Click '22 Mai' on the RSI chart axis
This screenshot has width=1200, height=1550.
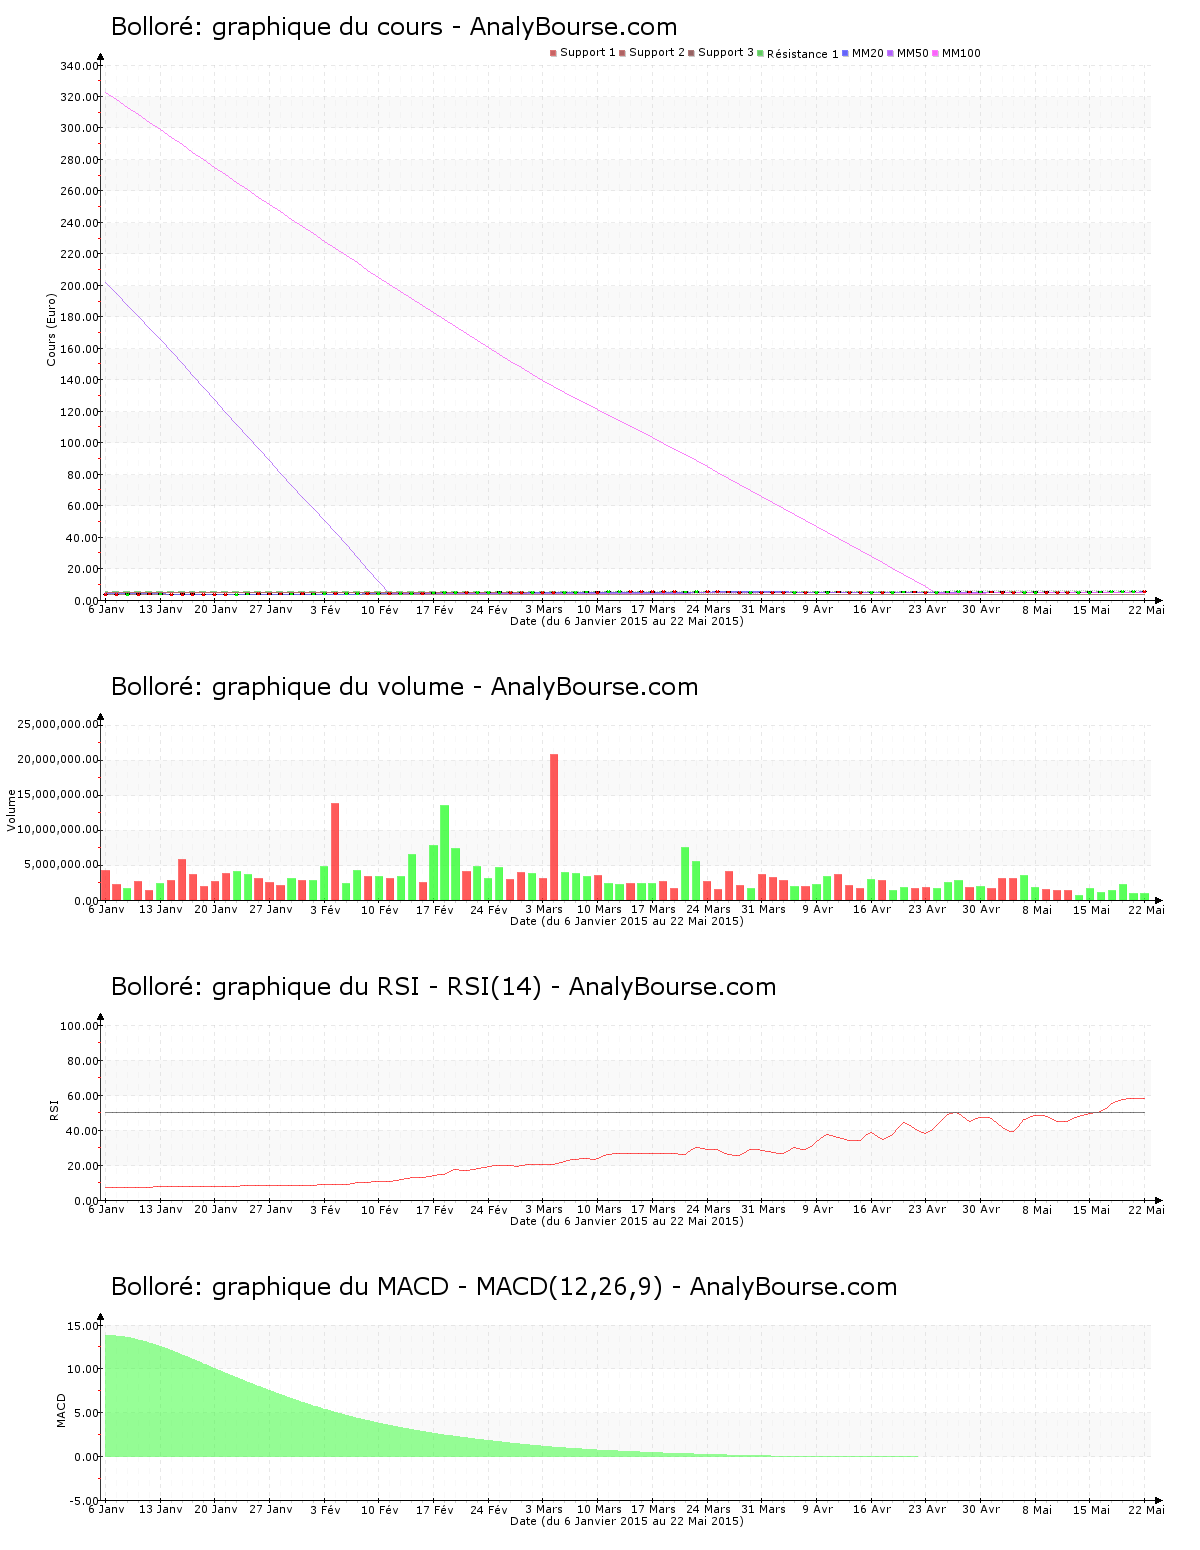coord(1146,1210)
